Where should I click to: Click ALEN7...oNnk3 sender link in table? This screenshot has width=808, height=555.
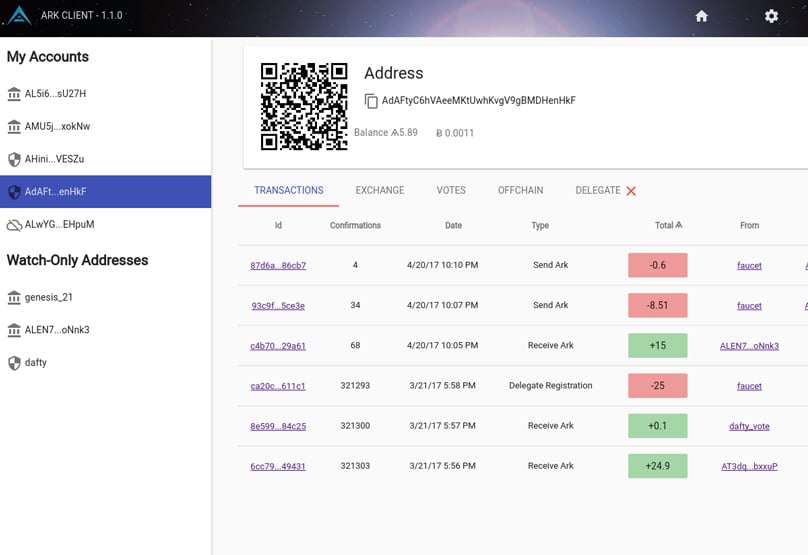[x=749, y=346]
